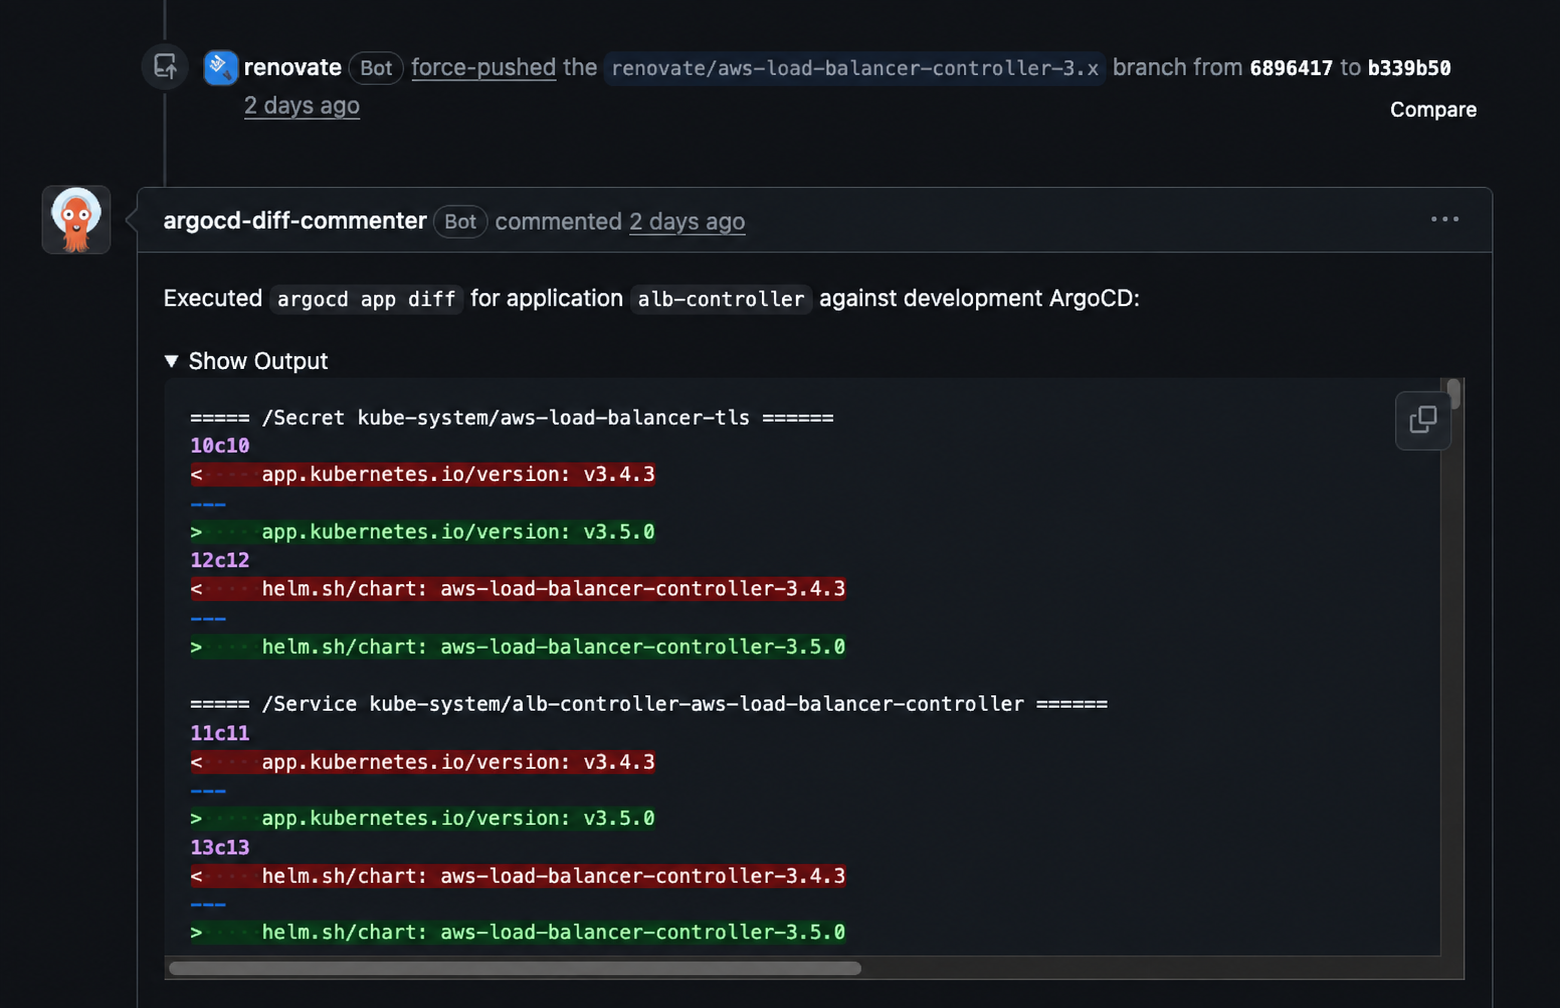Click the Service kube-system/alb-controller header line
1560x1008 pixels.
click(x=649, y=704)
